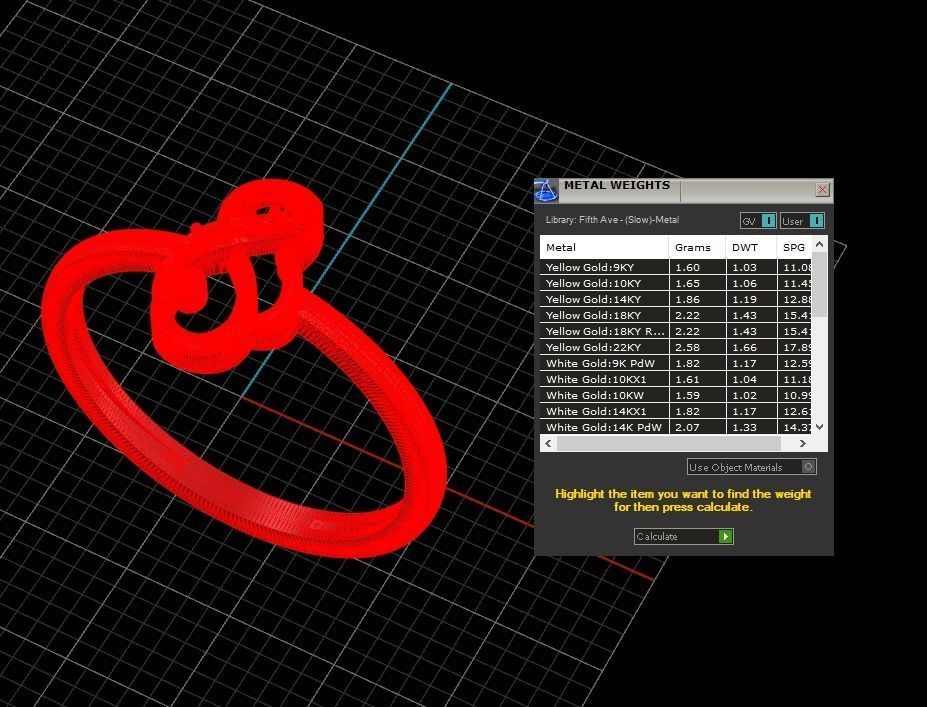Image resolution: width=927 pixels, height=707 pixels.
Task: Select the Yellow Gold:10KY row
Action: 676,283
